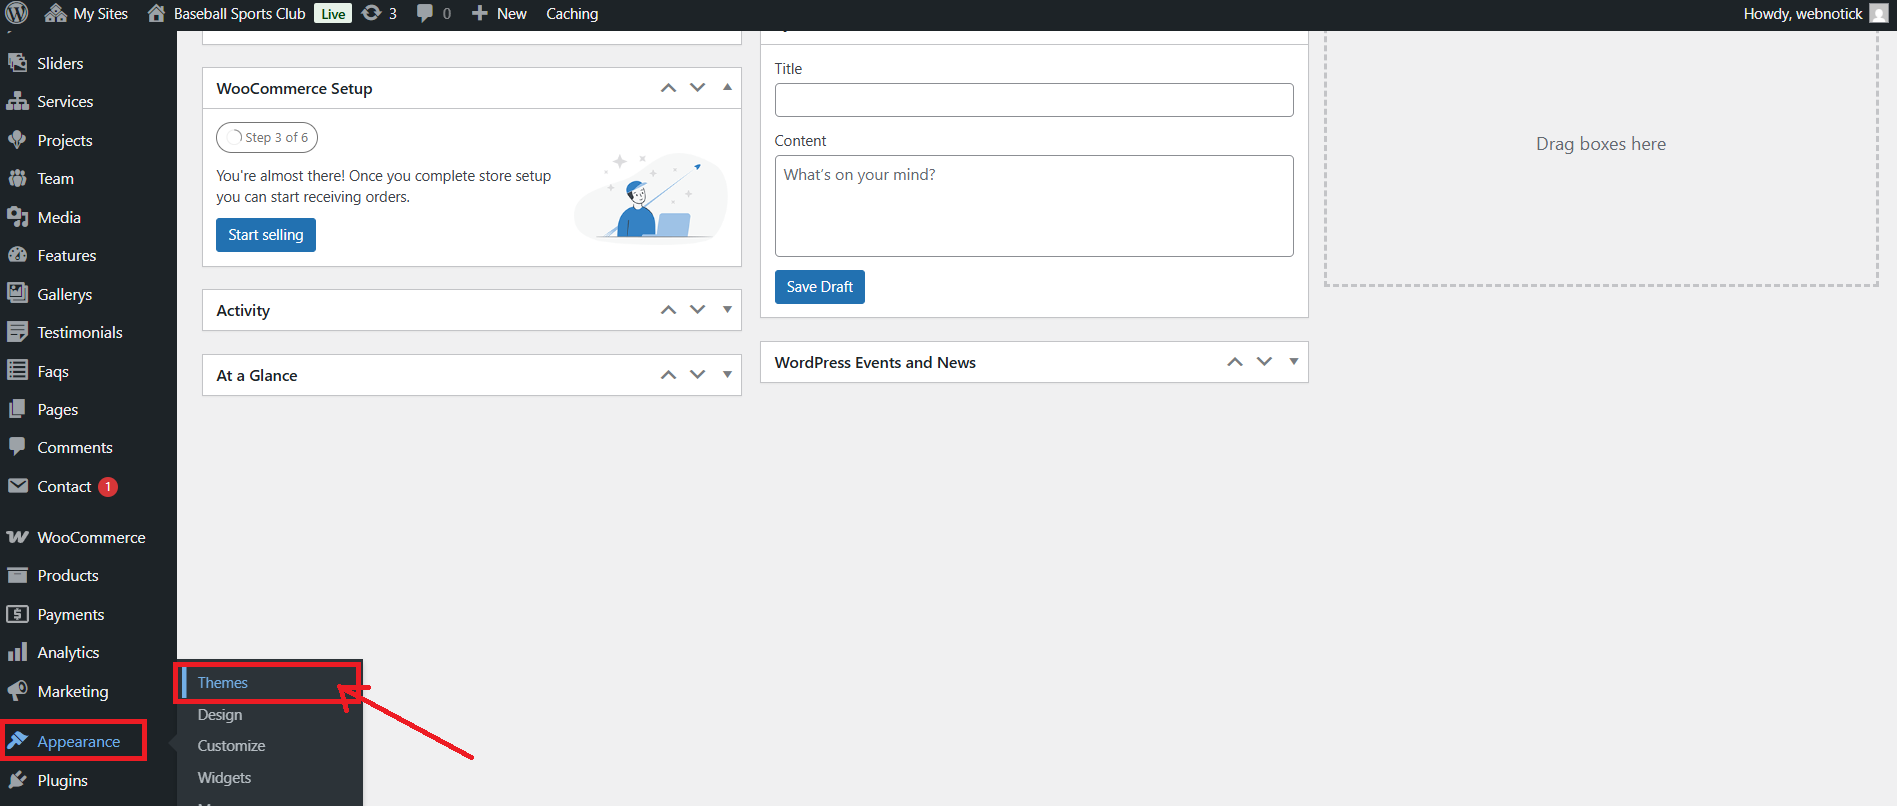Go to Analytics in the sidebar
Image resolution: width=1897 pixels, height=806 pixels.
(x=68, y=652)
